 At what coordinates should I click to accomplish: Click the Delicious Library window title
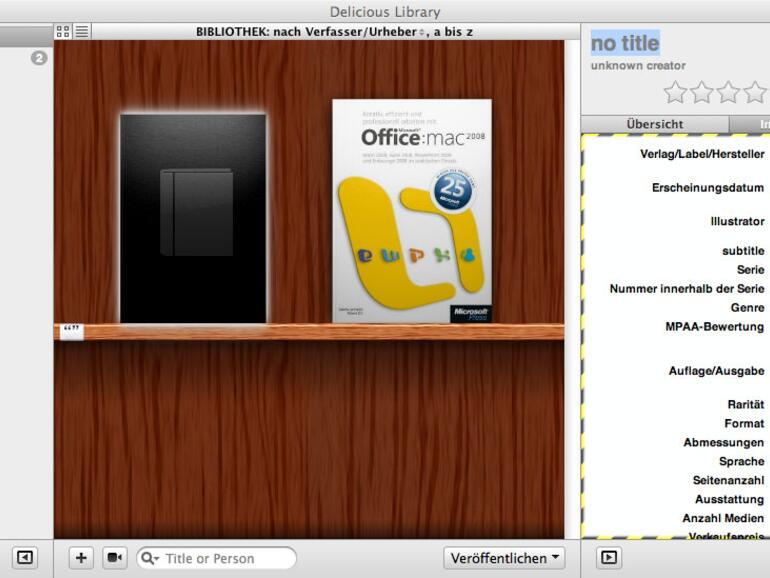coord(385,12)
